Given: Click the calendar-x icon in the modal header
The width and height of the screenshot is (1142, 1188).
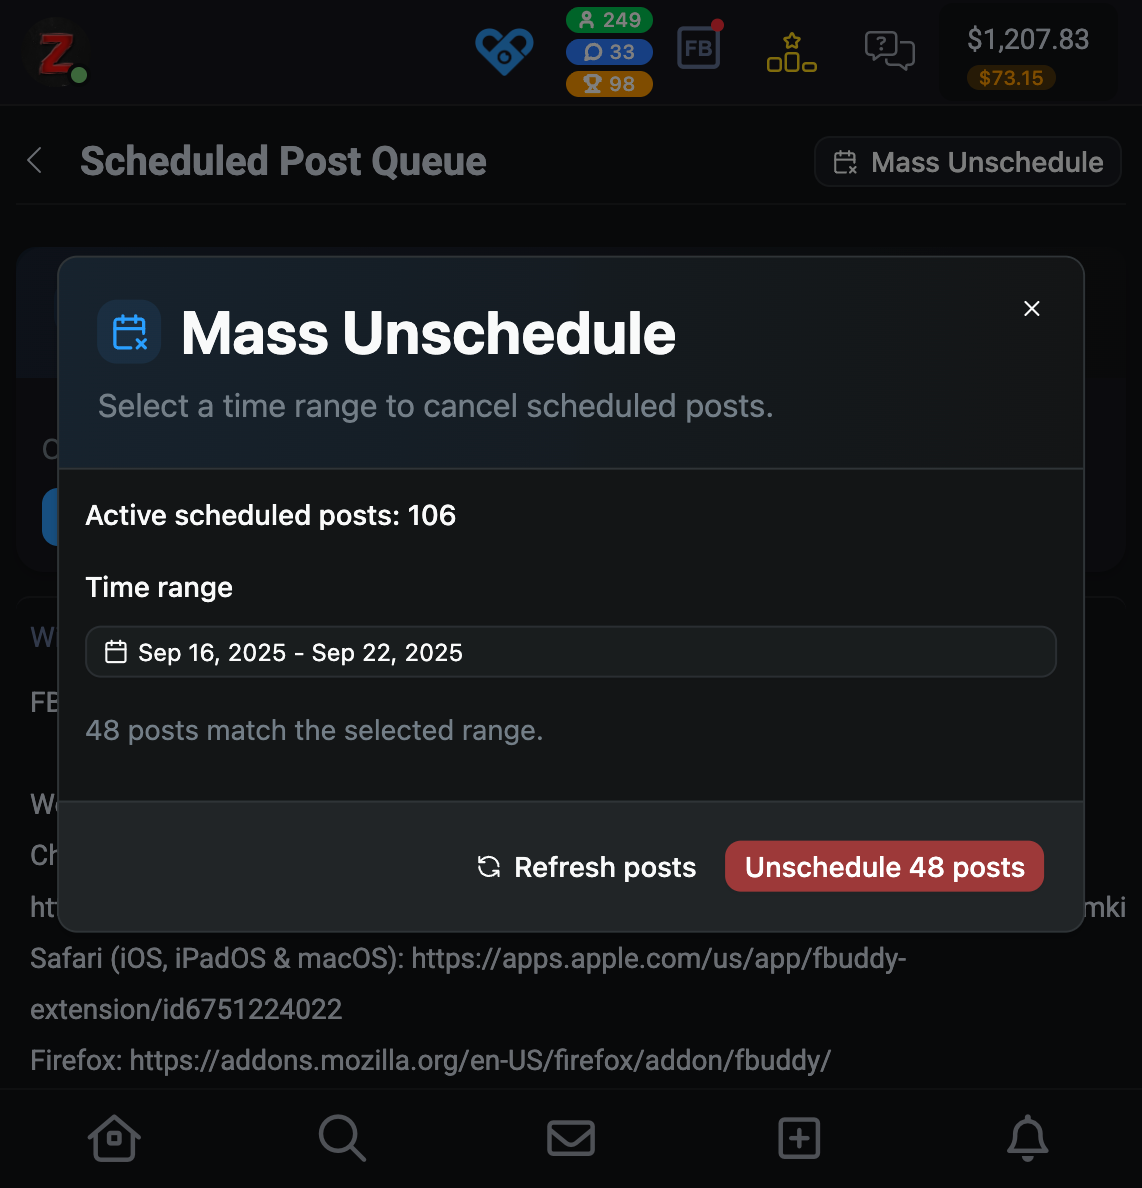Looking at the screenshot, I should point(128,332).
